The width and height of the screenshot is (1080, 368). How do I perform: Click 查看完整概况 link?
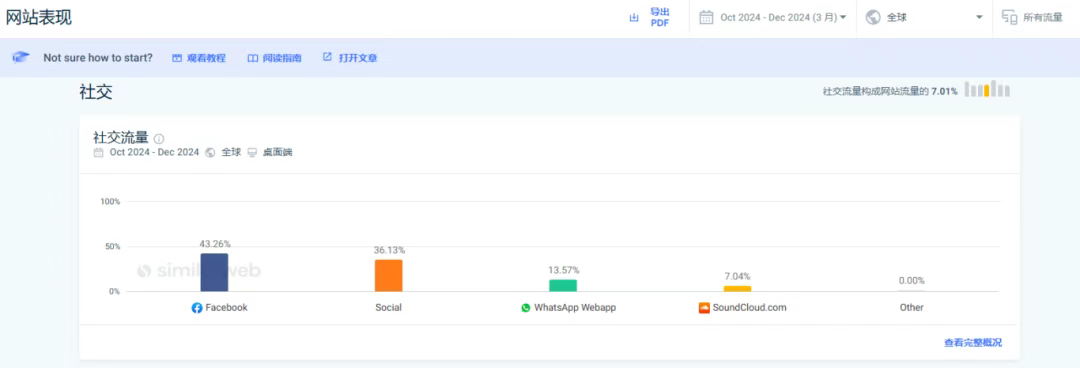pos(973,343)
